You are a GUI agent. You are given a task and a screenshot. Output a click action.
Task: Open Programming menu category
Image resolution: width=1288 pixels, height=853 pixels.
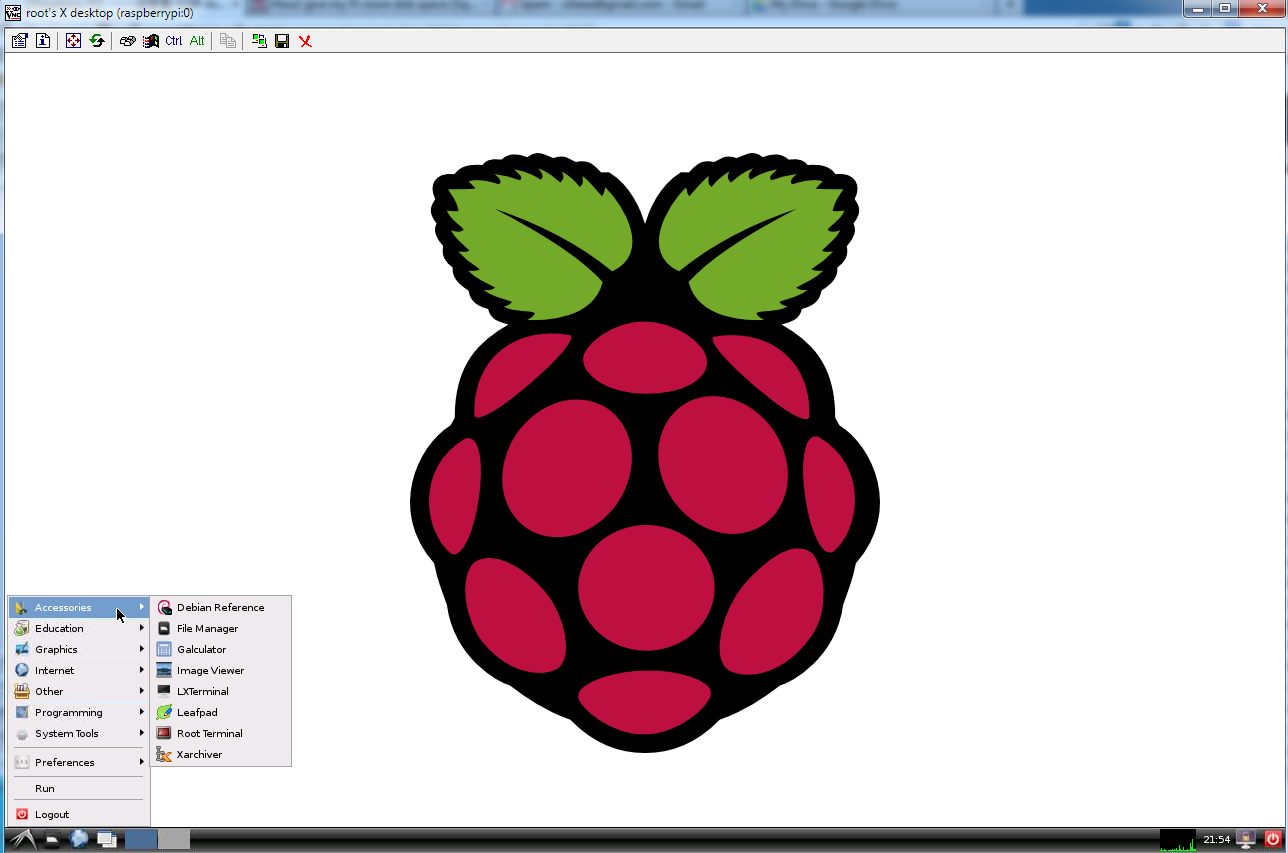coord(79,713)
